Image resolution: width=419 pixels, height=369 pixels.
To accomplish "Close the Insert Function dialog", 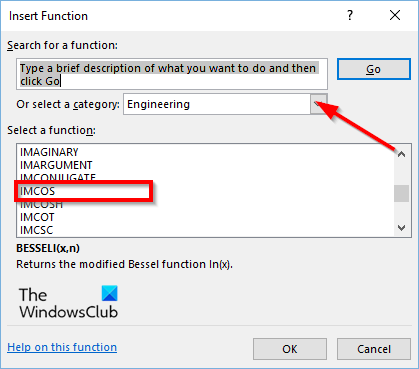I will (x=395, y=15).
